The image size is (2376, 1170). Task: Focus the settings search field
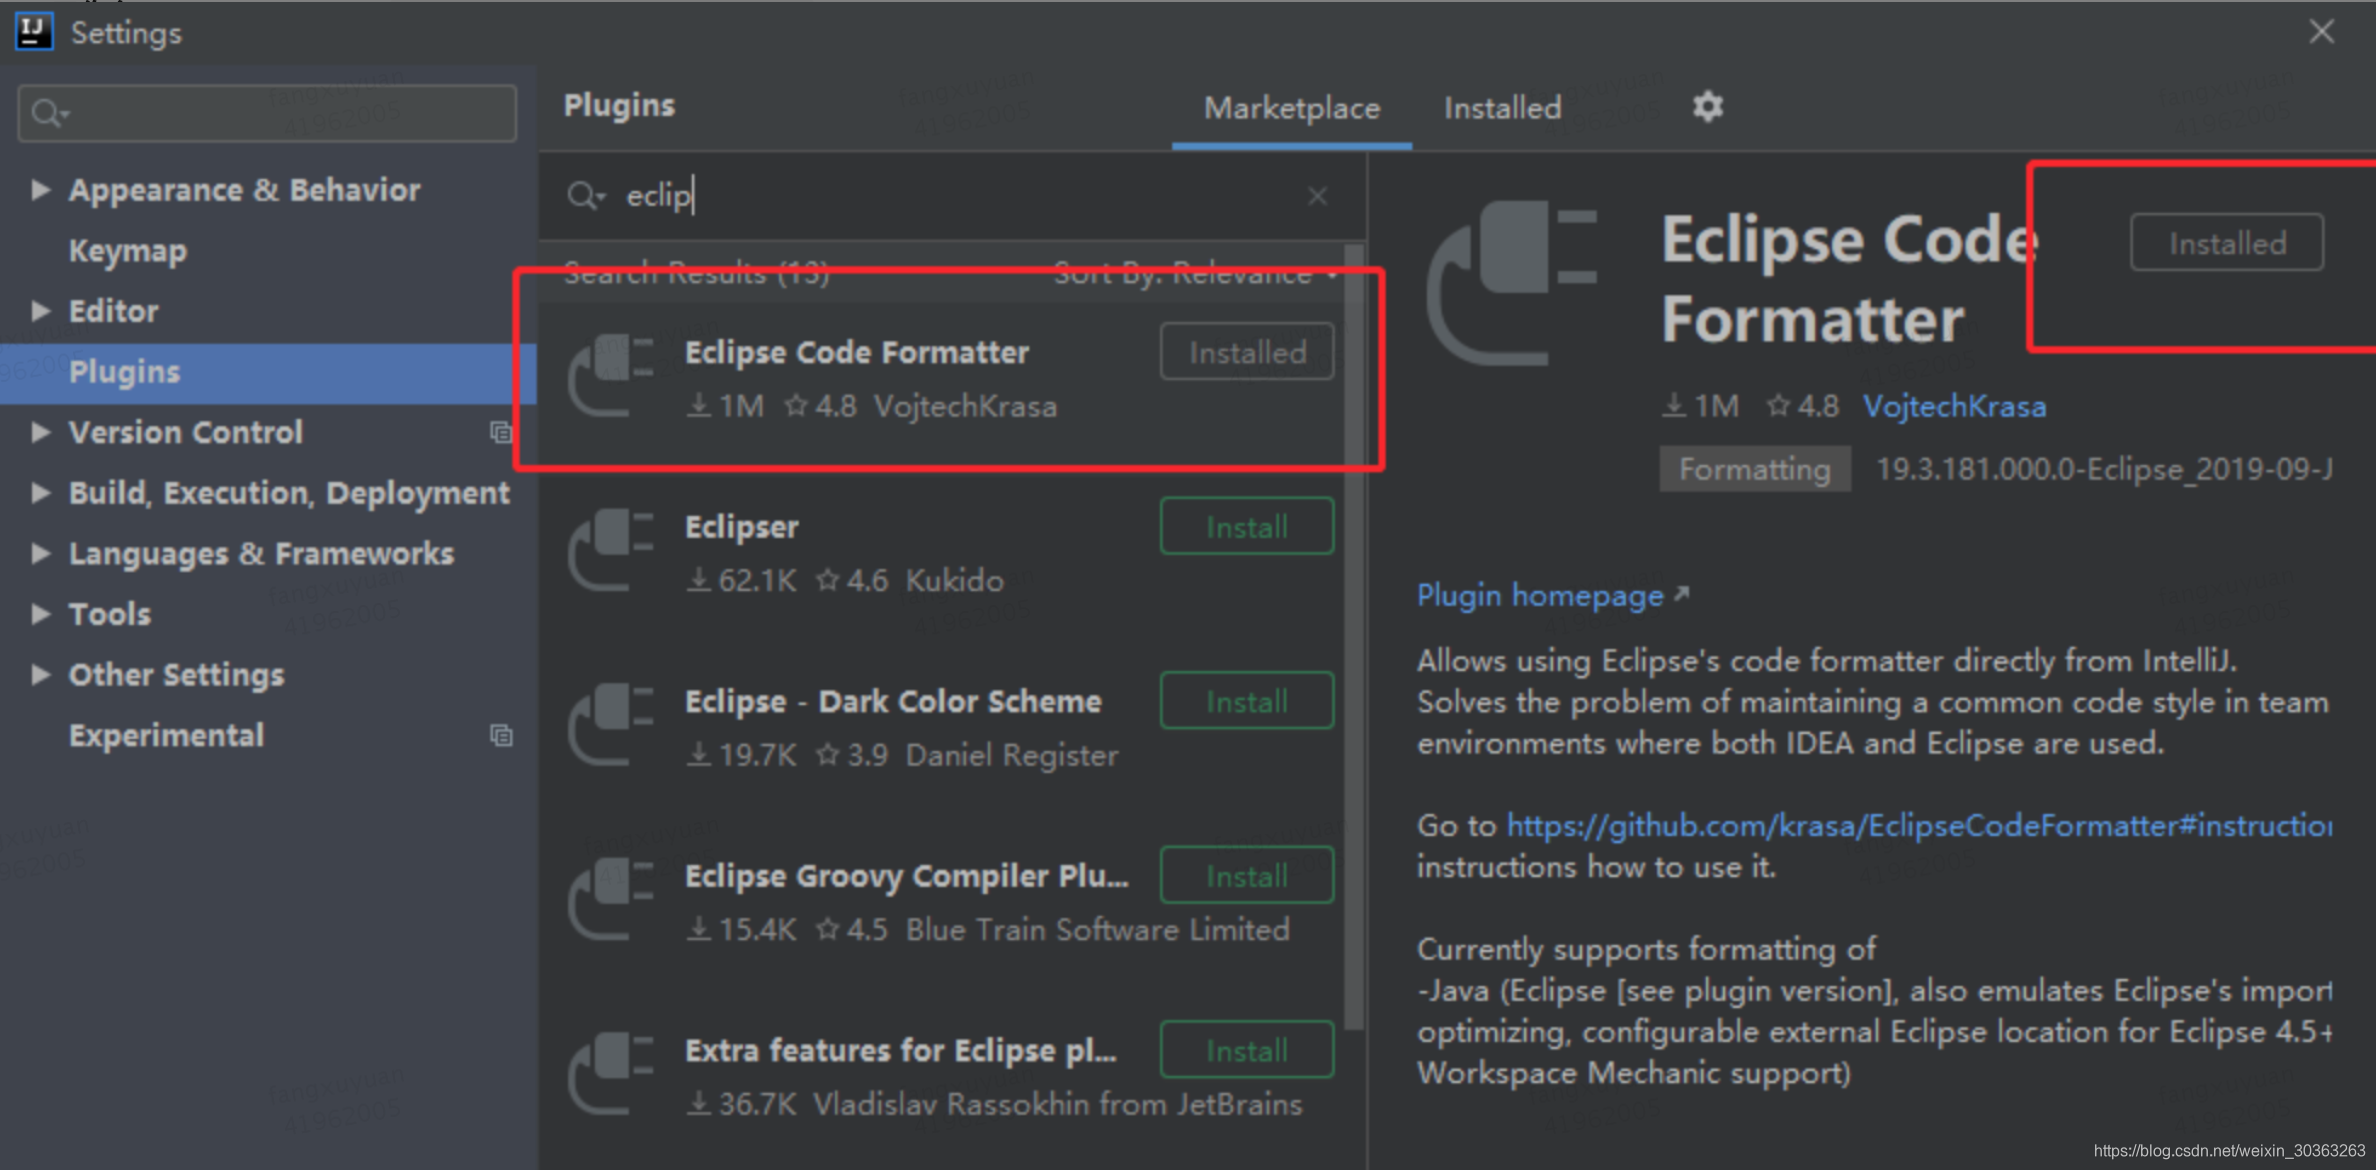coord(267,113)
